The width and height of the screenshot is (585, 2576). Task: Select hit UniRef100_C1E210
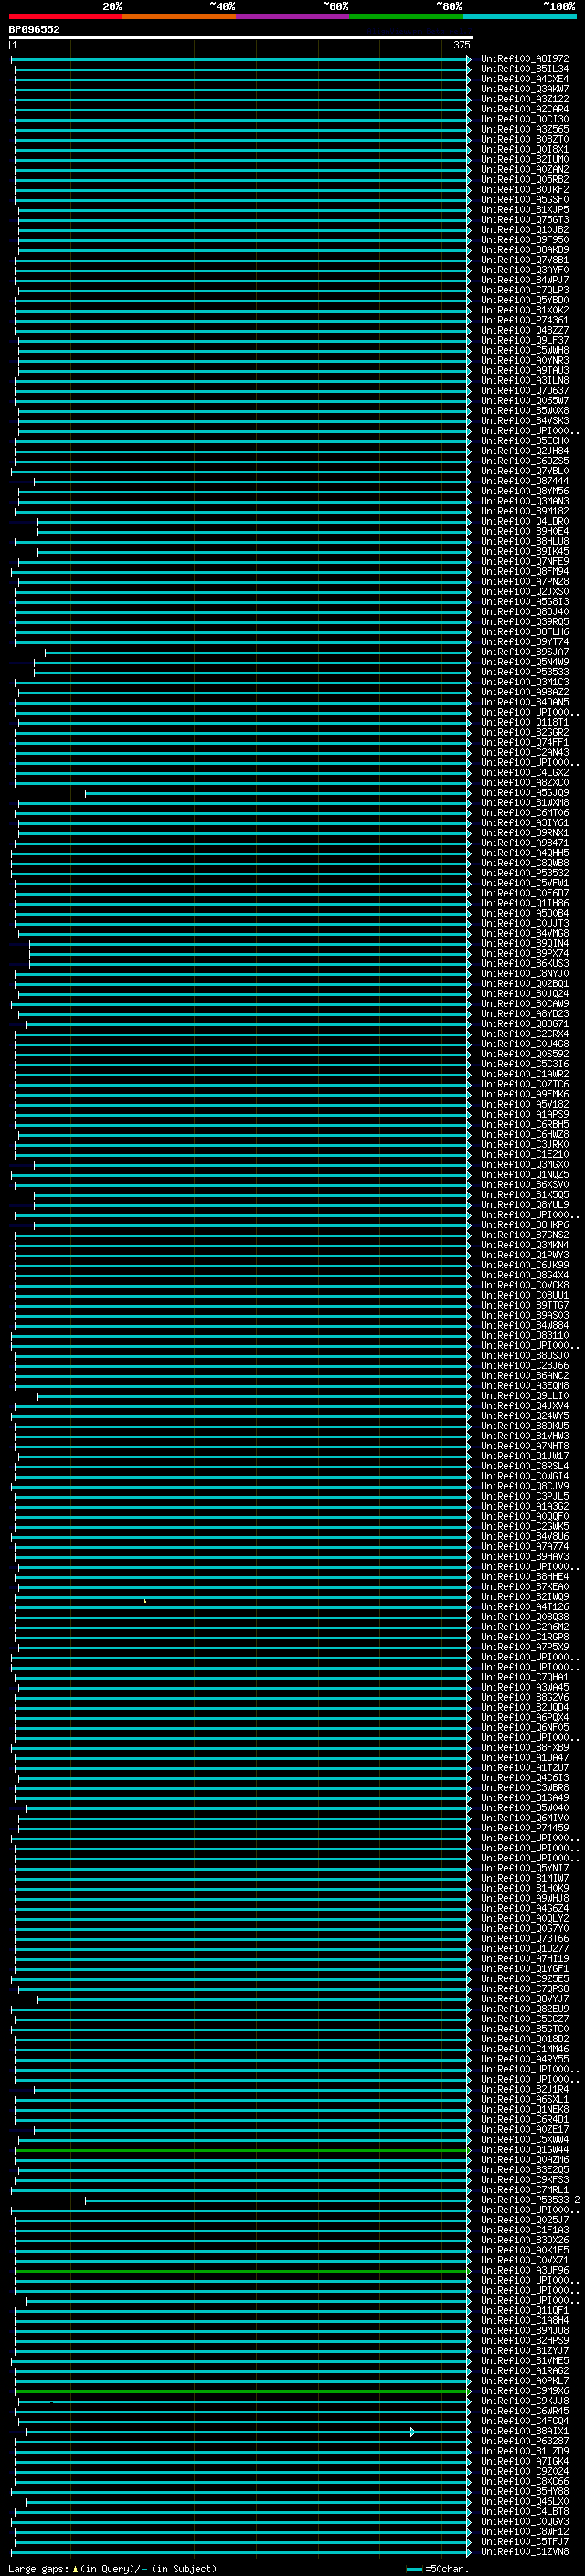coord(524,1155)
